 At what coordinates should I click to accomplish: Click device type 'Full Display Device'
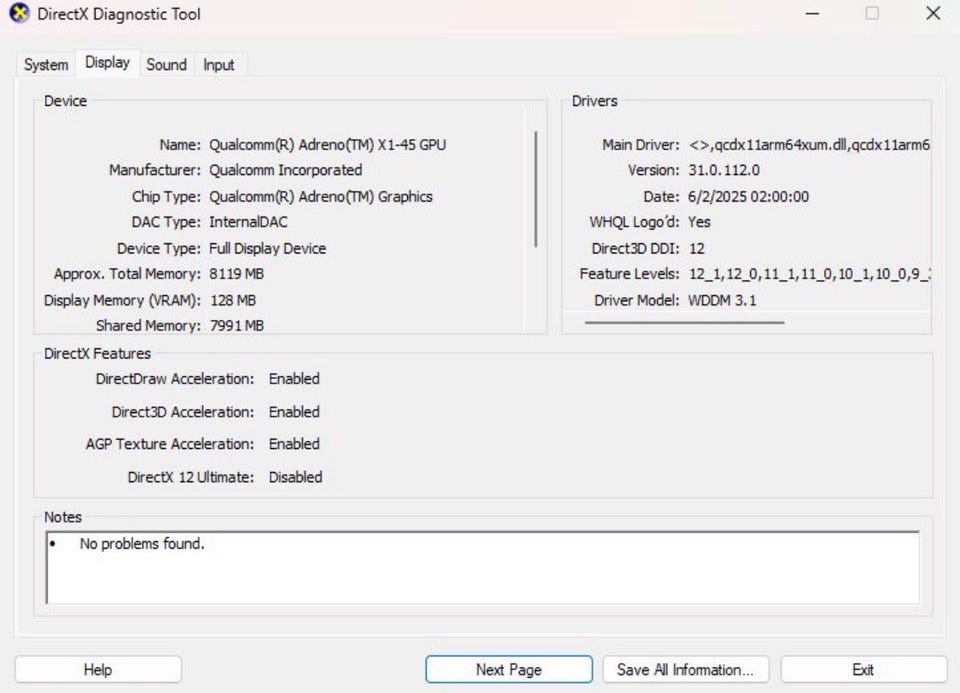[x=268, y=249]
